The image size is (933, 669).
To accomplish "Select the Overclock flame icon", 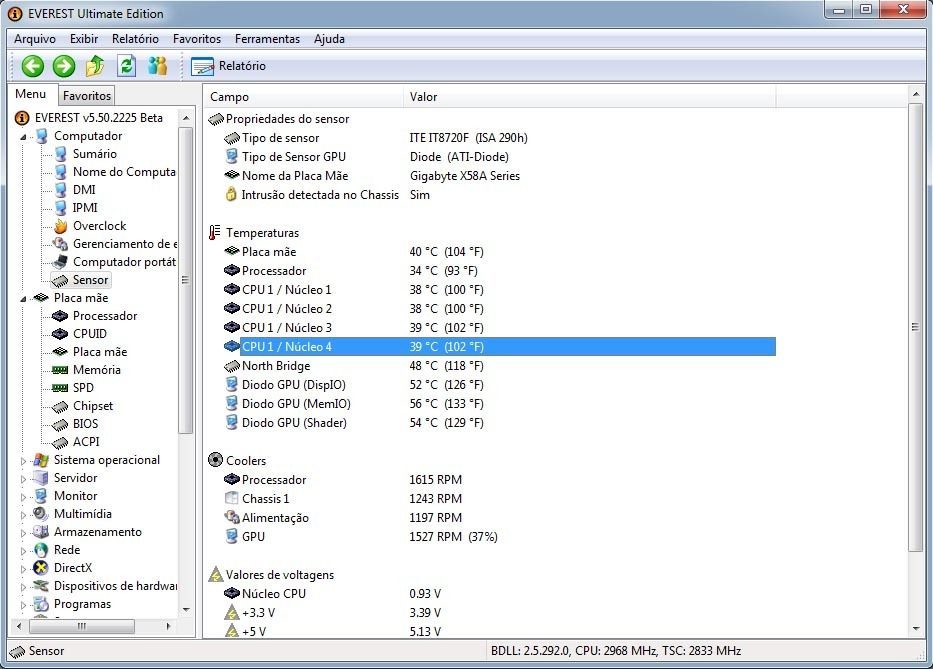I will click(x=60, y=226).
